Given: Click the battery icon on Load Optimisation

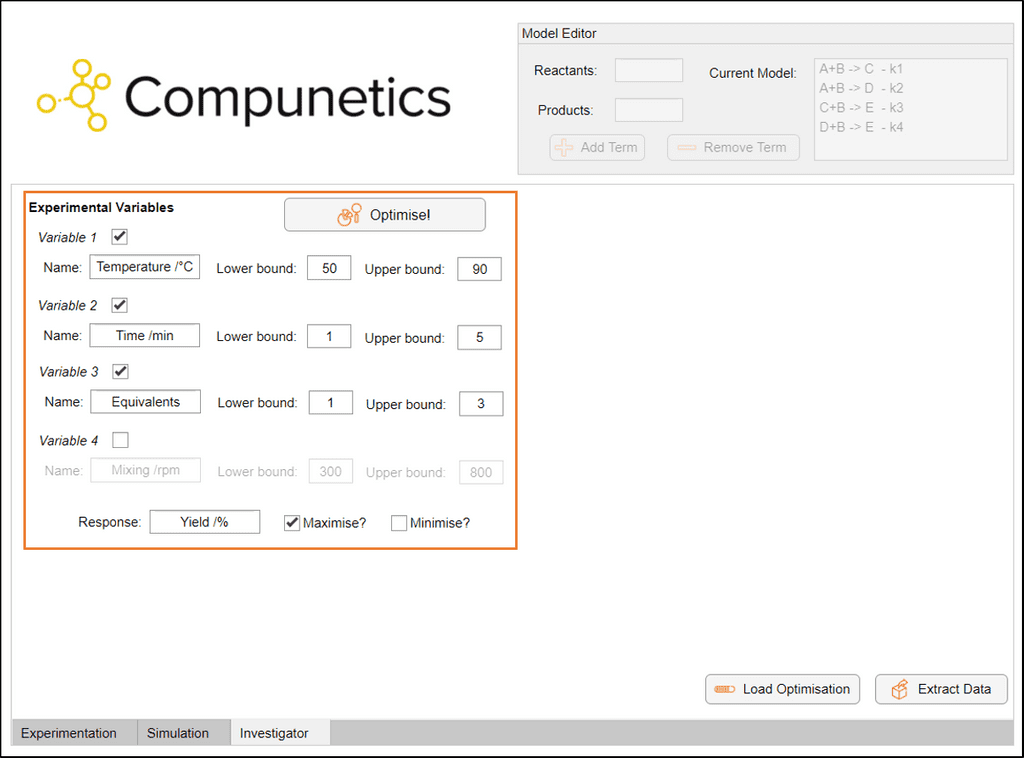Looking at the screenshot, I should point(725,689).
